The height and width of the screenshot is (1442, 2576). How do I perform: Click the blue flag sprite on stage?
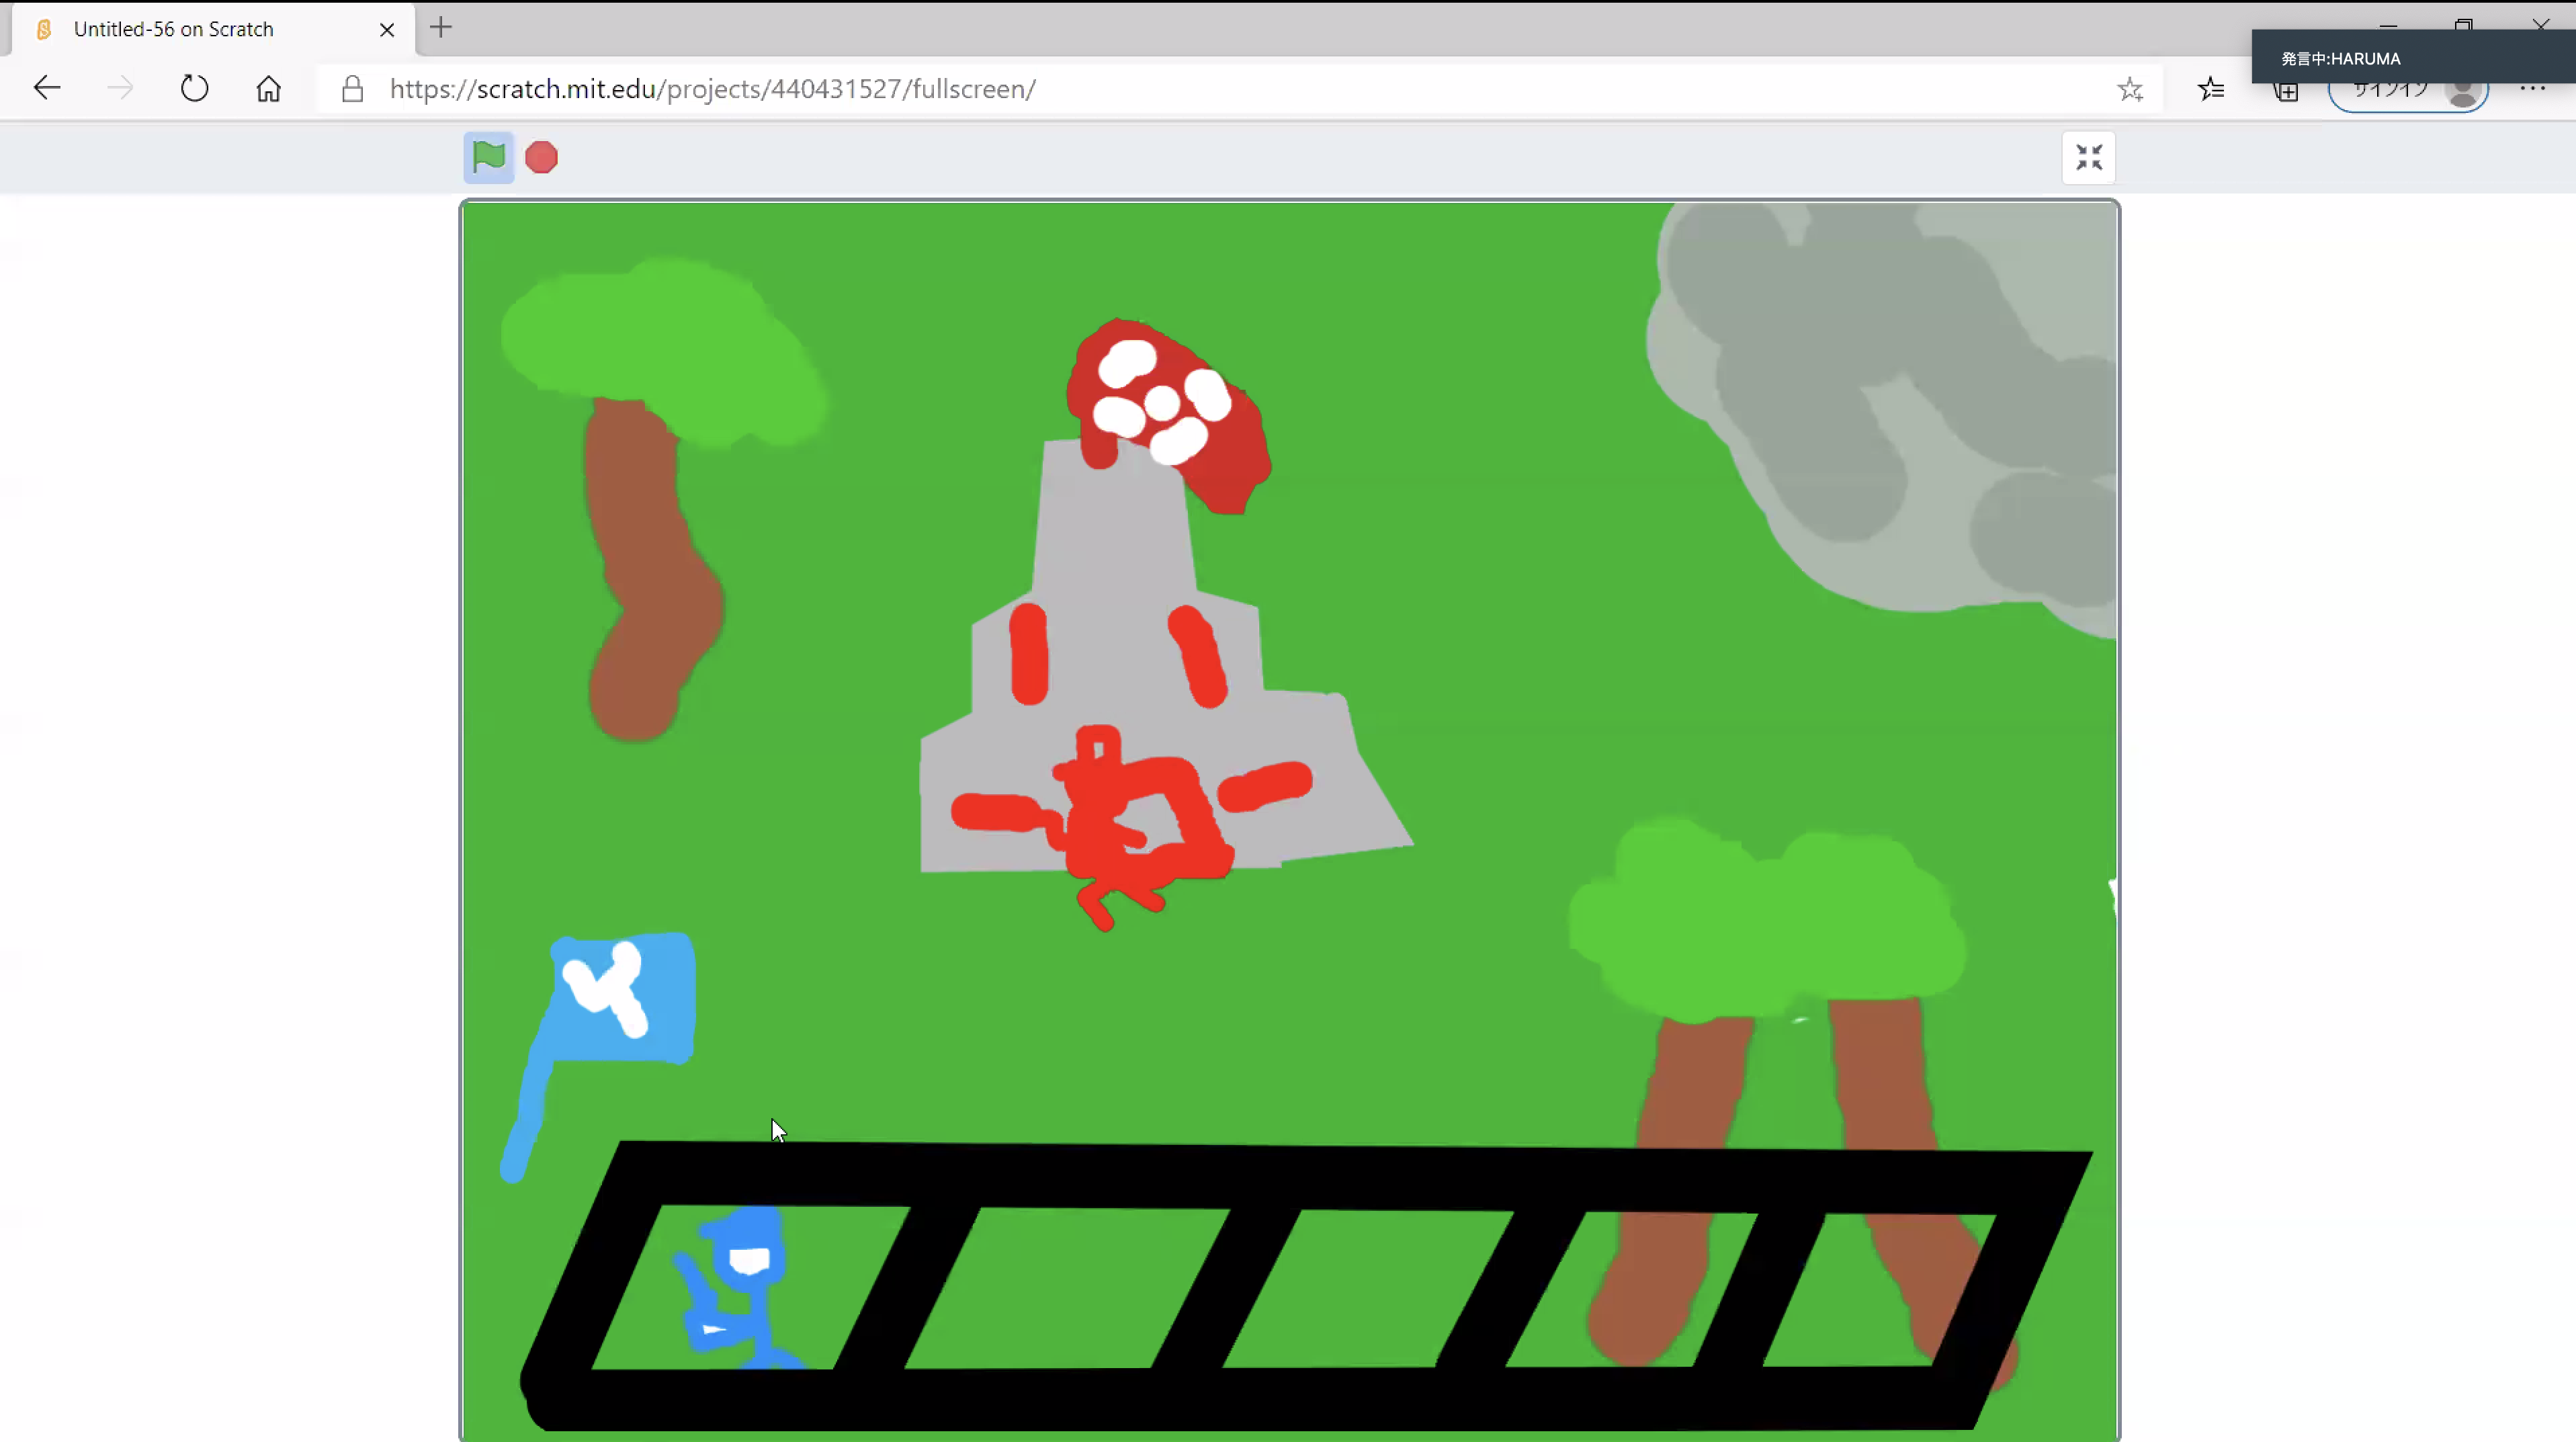point(620,1000)
